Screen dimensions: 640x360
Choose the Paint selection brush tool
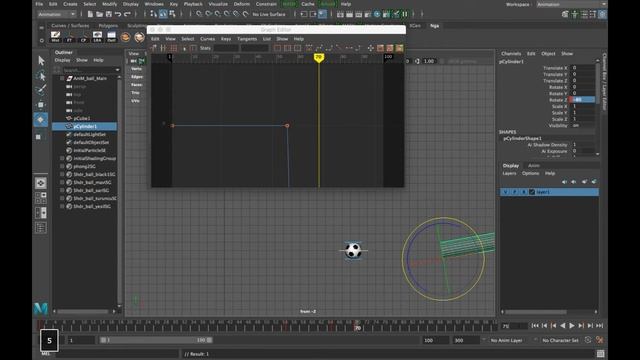pyautogui.click(x=41, y=90)
